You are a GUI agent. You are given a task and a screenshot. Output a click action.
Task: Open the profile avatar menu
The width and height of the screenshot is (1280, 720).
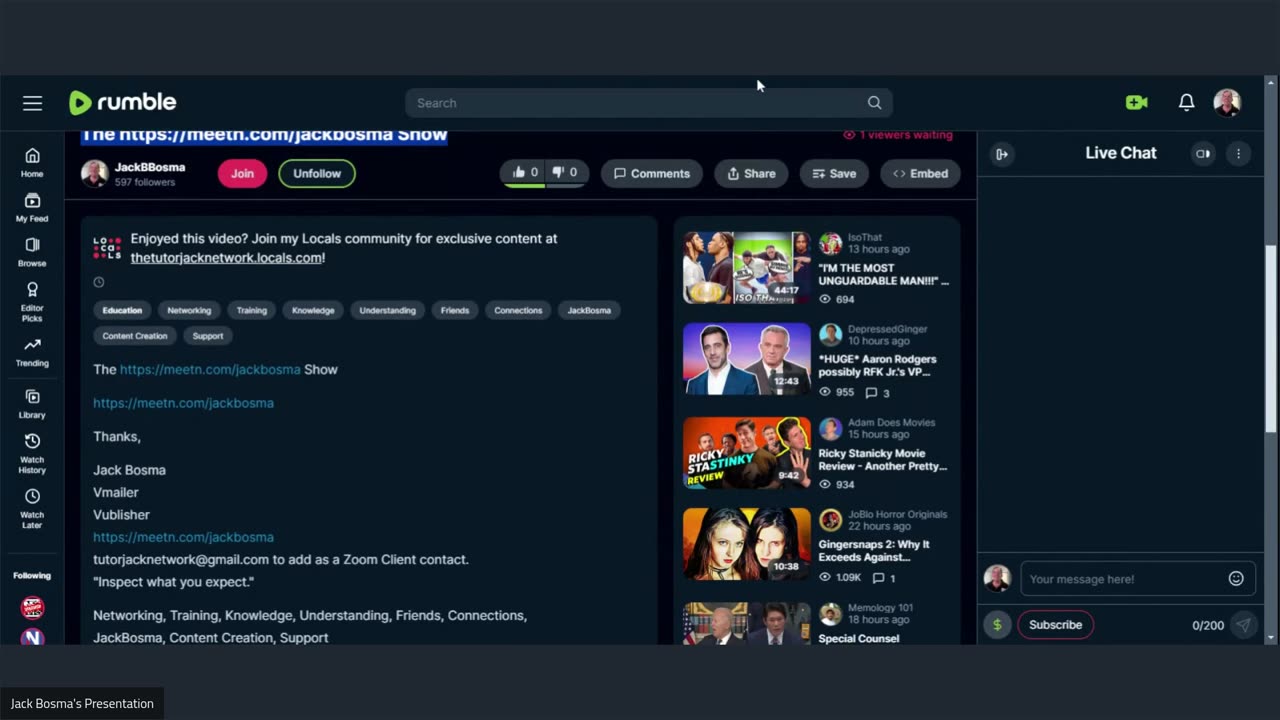pyautogui.click(x=1227, y=102)
